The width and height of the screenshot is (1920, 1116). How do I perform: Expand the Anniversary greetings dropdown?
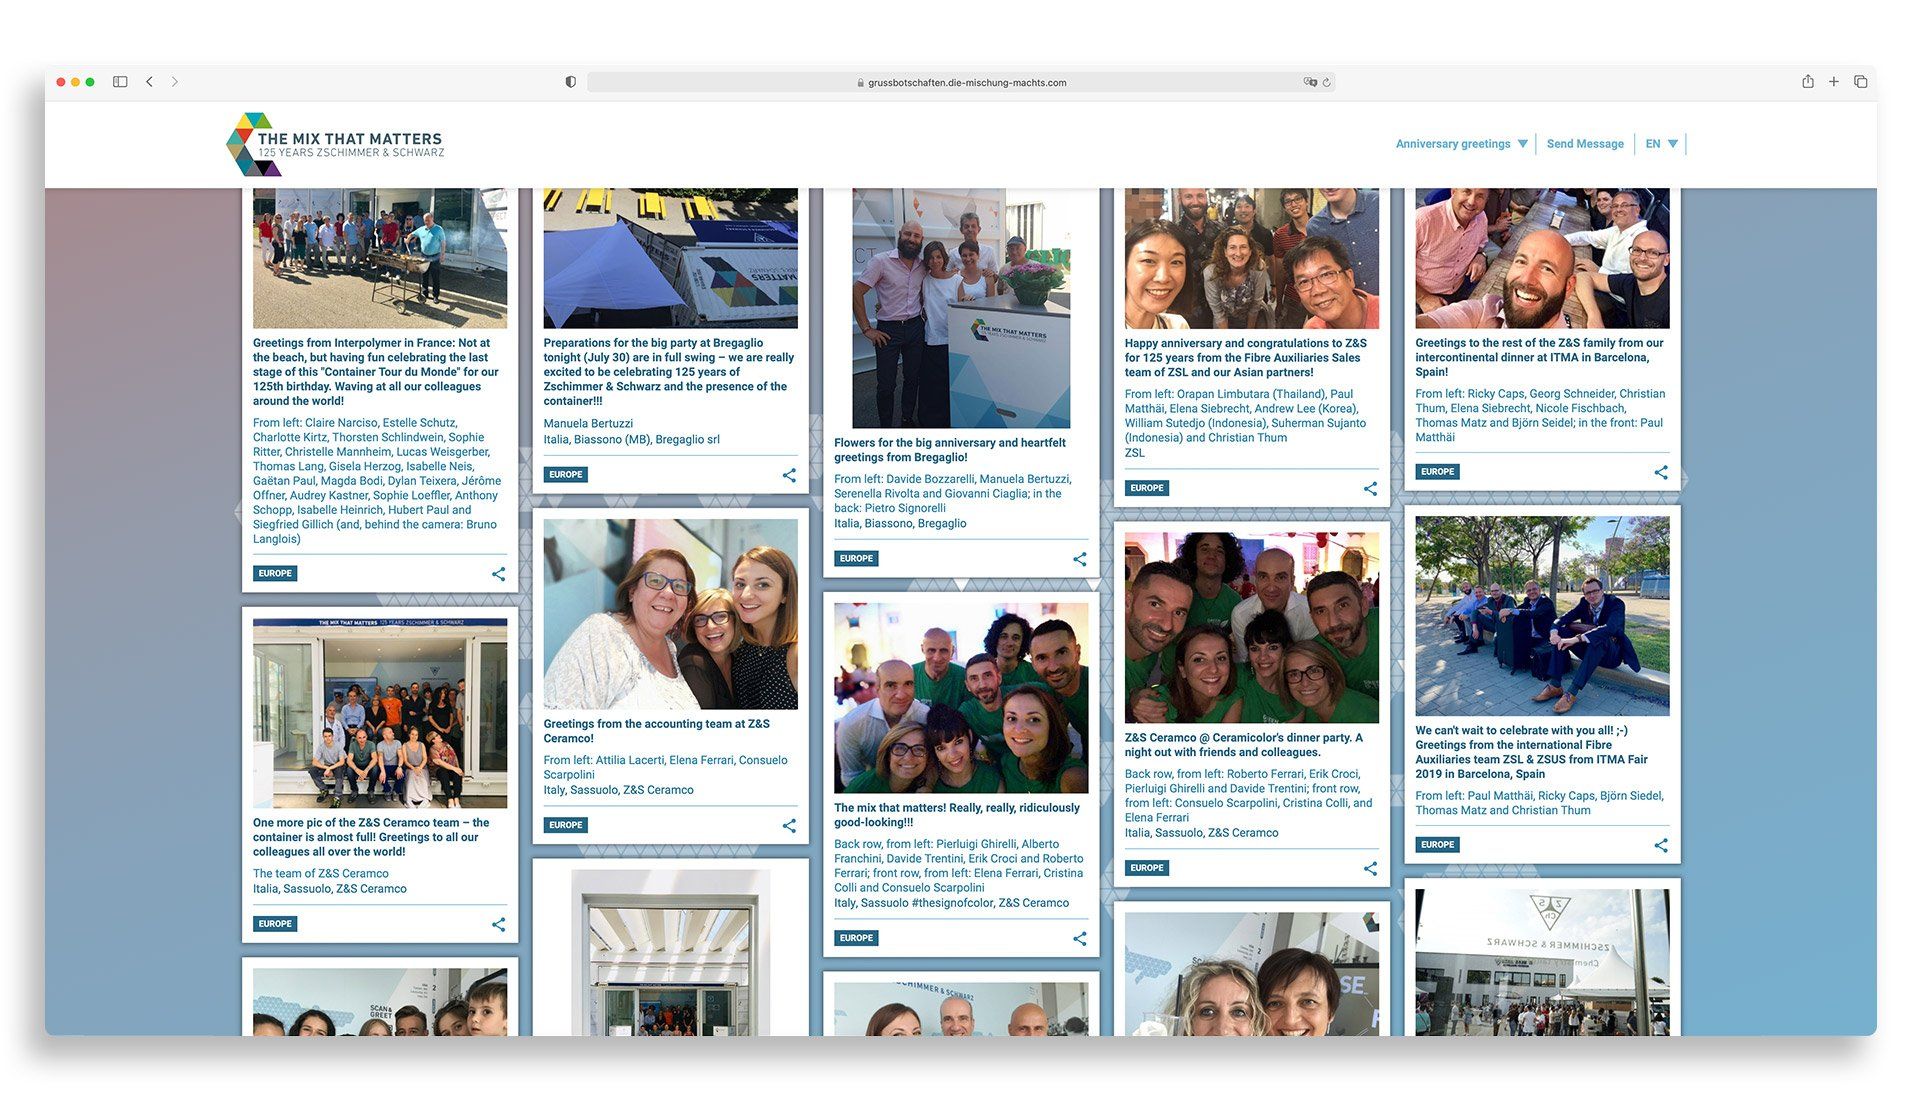[x=1461, y=144]
